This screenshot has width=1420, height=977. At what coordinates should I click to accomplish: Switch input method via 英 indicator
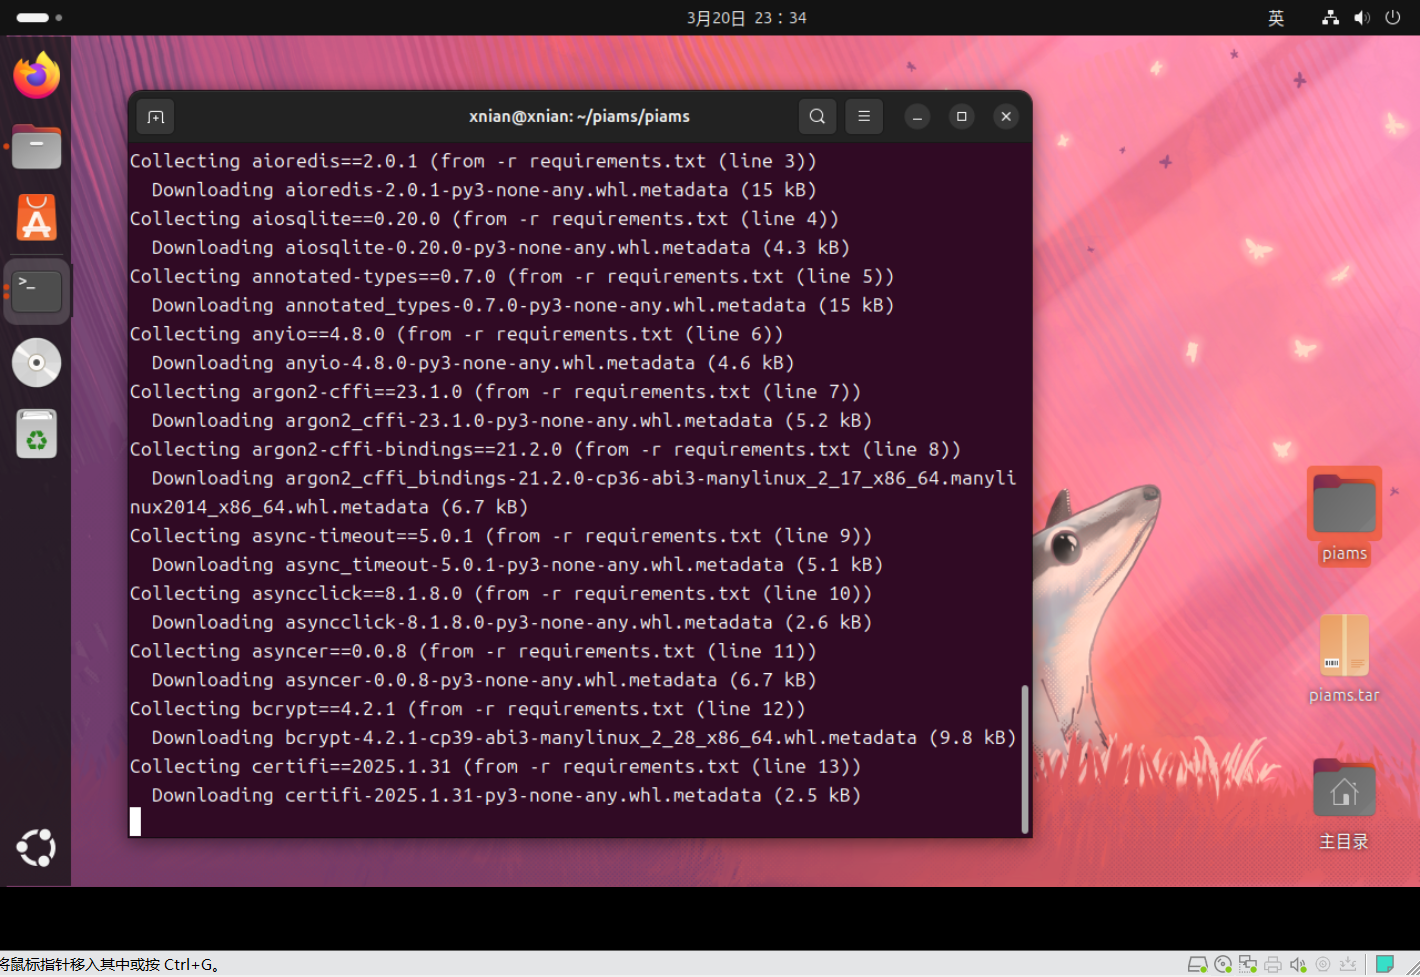click(x=1276, y=18)
